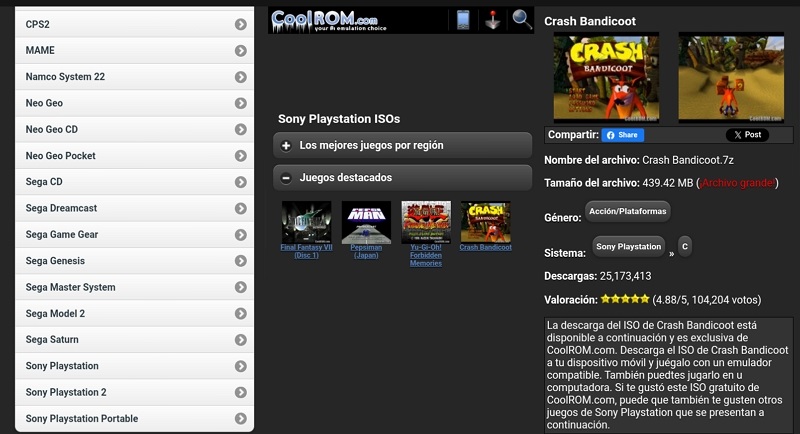Select Sega Dreamcast from the systems list
The width and height of the screenshot is (800, 434).
pyautogui.click(x=135, y=208)
